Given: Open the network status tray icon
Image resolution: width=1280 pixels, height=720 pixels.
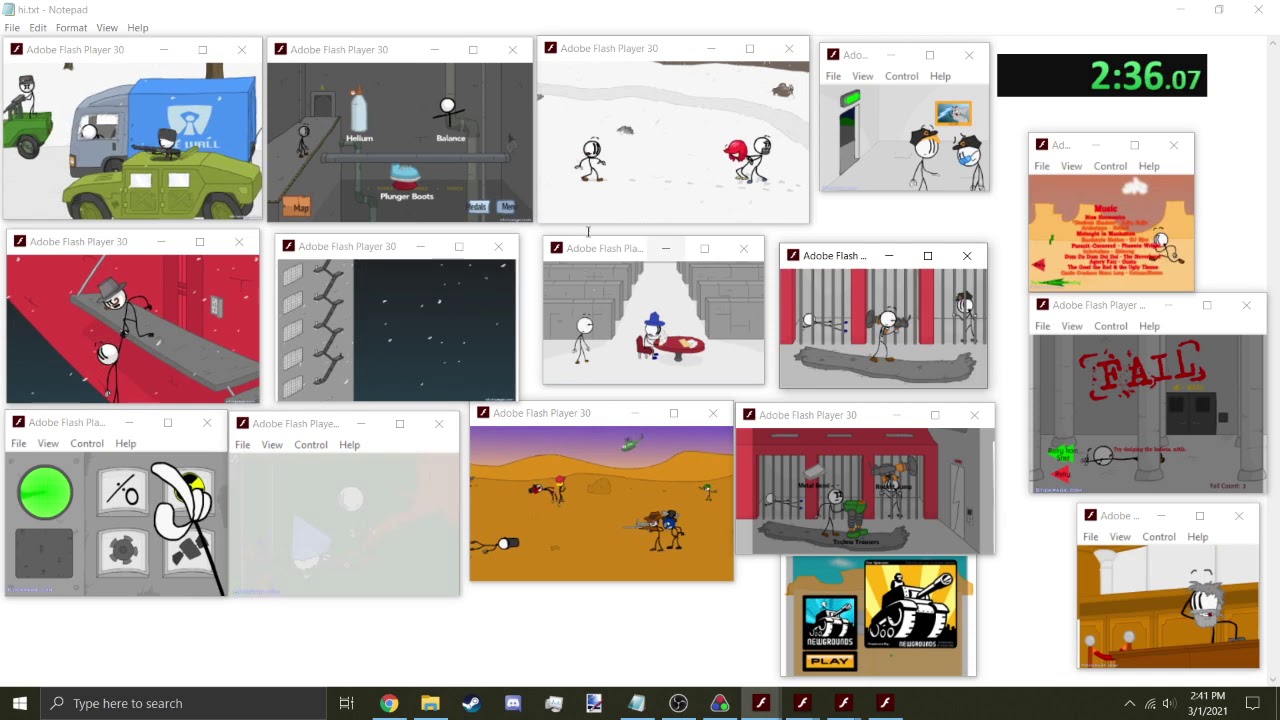Looking at the screenshot, I should [x=1150, y=703].
